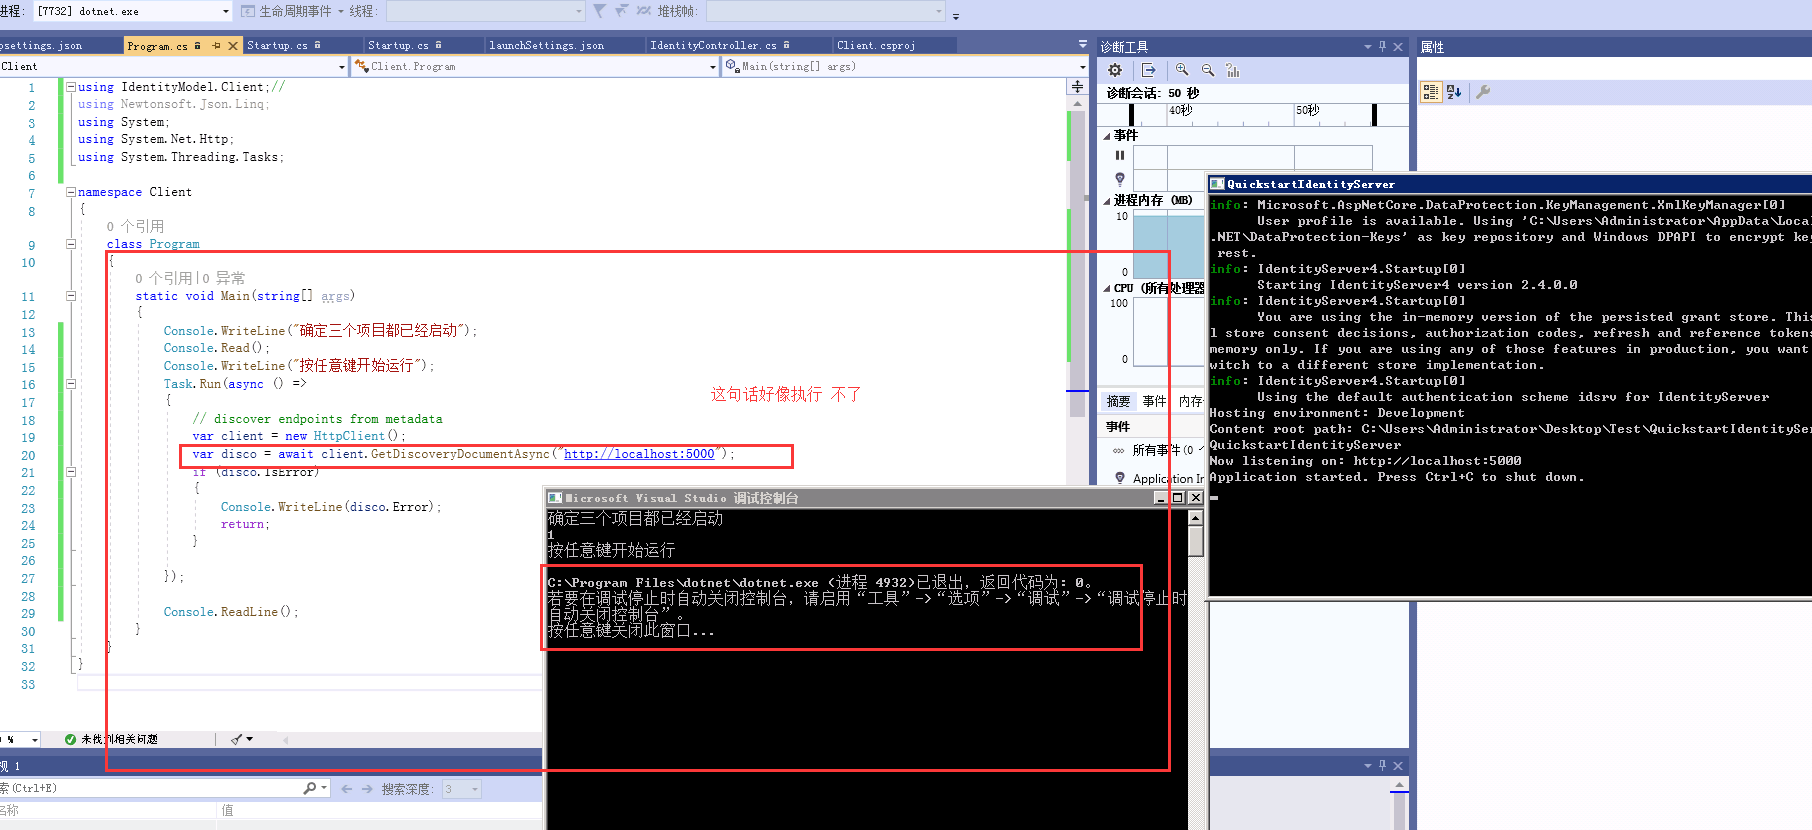Click the green no-issues-found status icon
Image resolution: width=1812 pixels, height=830 pixels.
[70, 739]
